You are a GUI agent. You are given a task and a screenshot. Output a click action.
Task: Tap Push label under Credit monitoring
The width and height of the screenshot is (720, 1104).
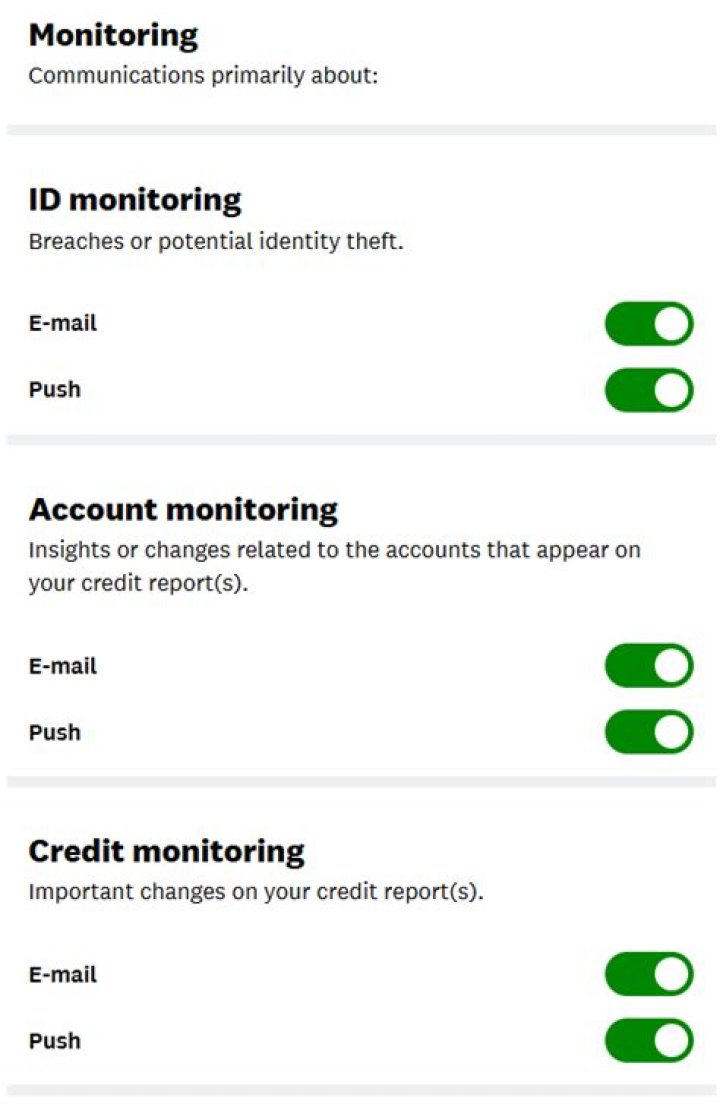coord(54,1041)
